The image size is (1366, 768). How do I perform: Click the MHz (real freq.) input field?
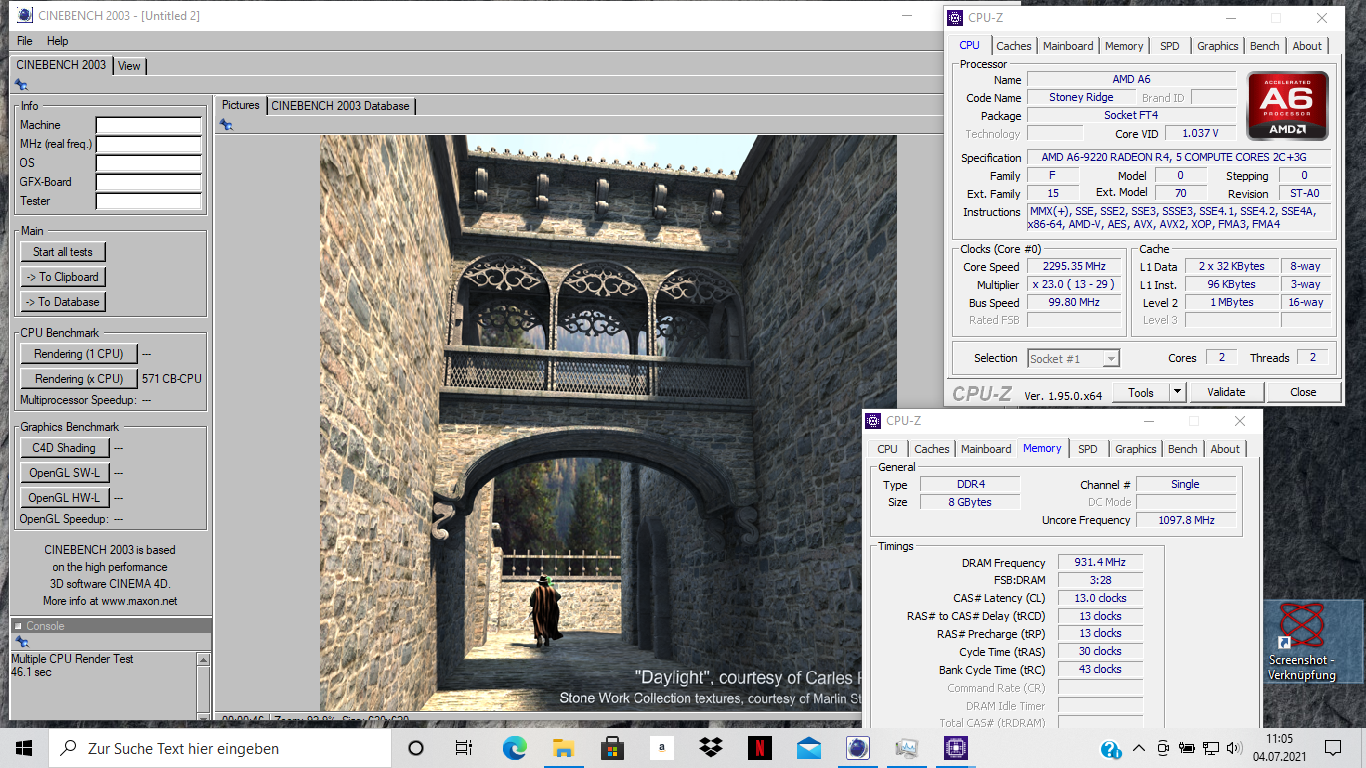click(x=149, y=144)
